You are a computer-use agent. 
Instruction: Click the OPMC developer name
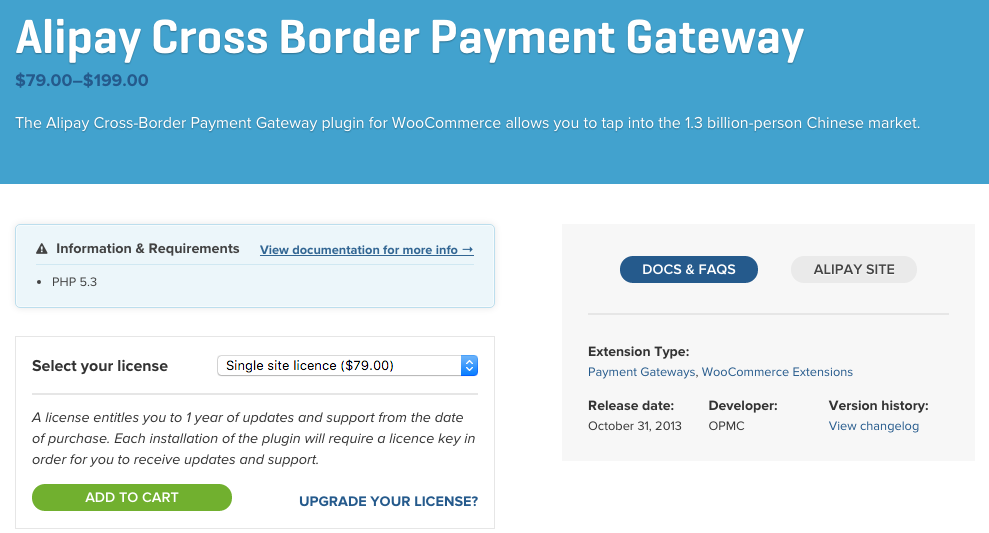pos(726,426)
